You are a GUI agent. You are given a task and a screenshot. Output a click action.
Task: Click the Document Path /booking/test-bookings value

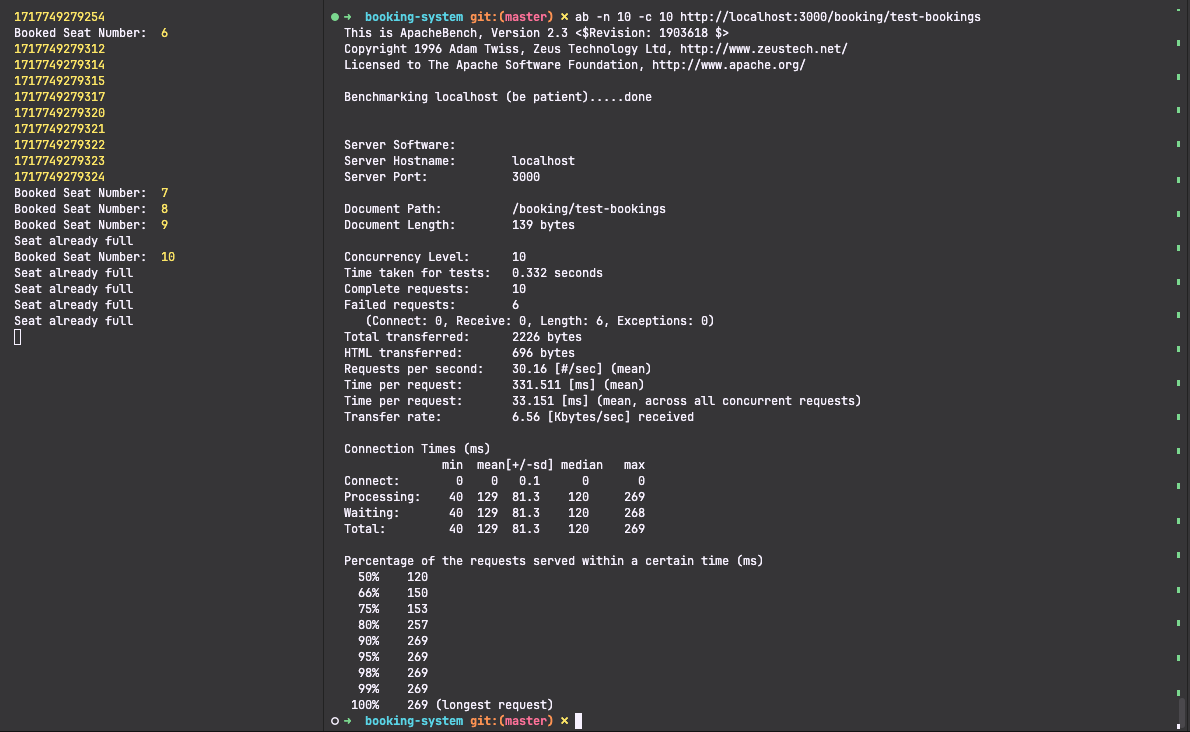[588, 209]
